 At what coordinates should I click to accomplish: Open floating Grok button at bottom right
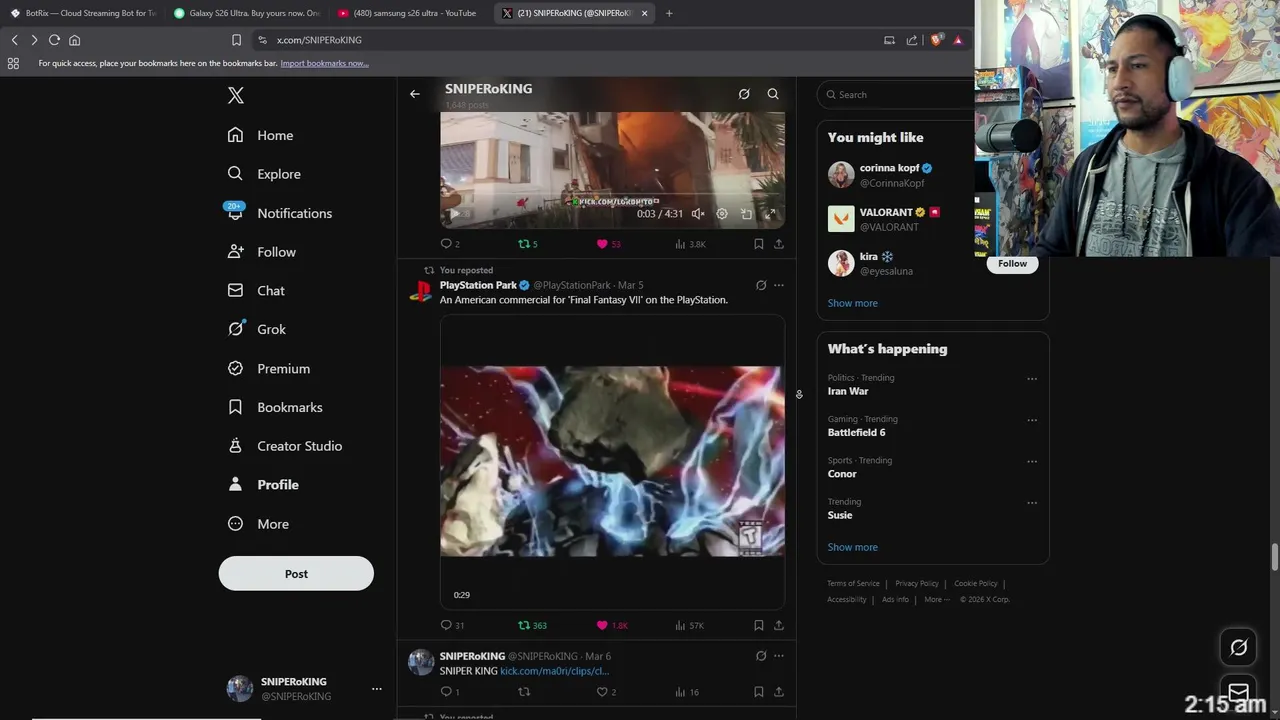pos(1238,648)
